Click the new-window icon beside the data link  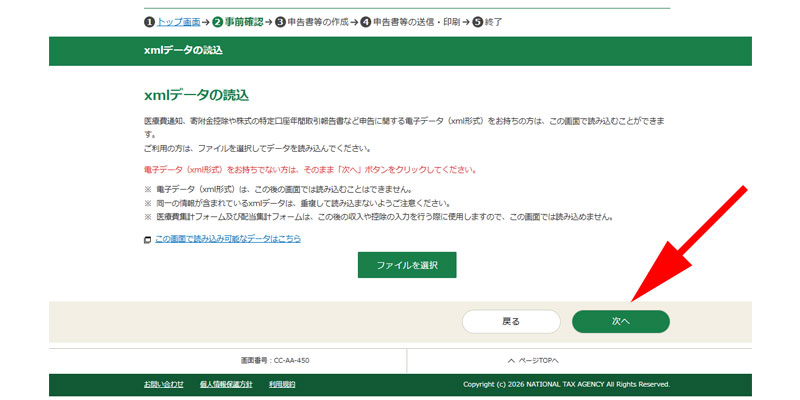[x=147, y=239]
